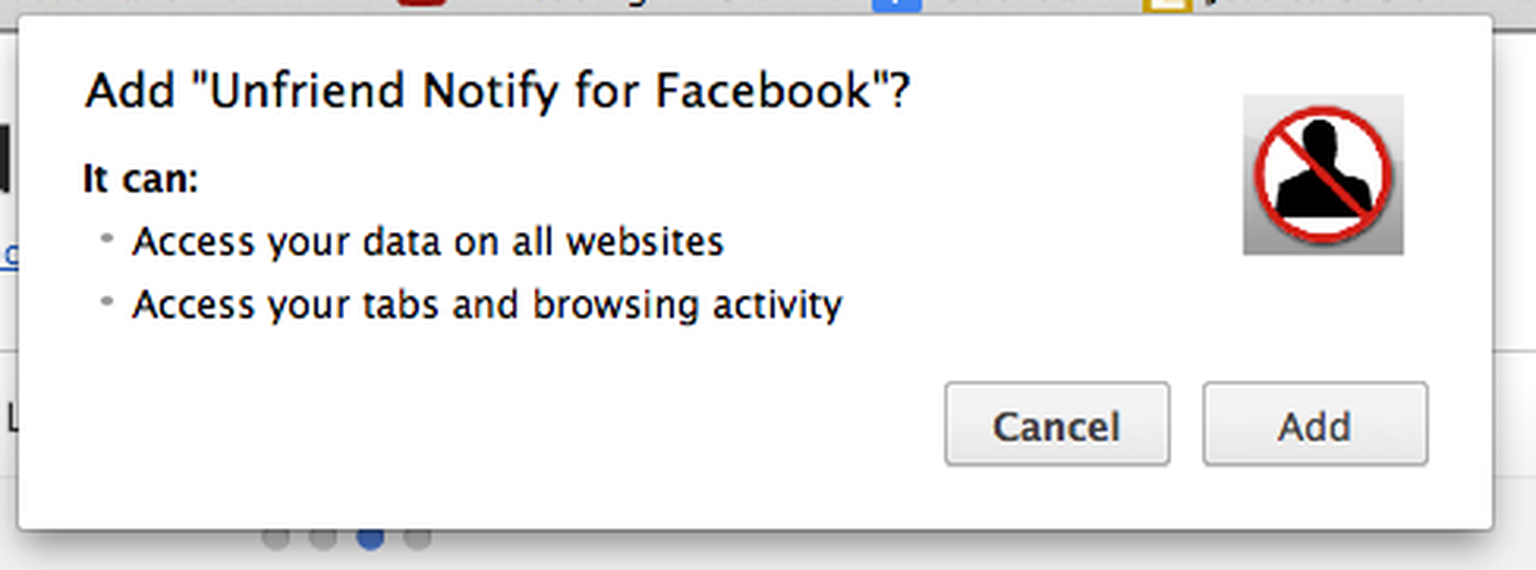This screenshot has height=570, width=1536.
Task: Select the second gray carousel dot
Action: click(x=323, y=538)
